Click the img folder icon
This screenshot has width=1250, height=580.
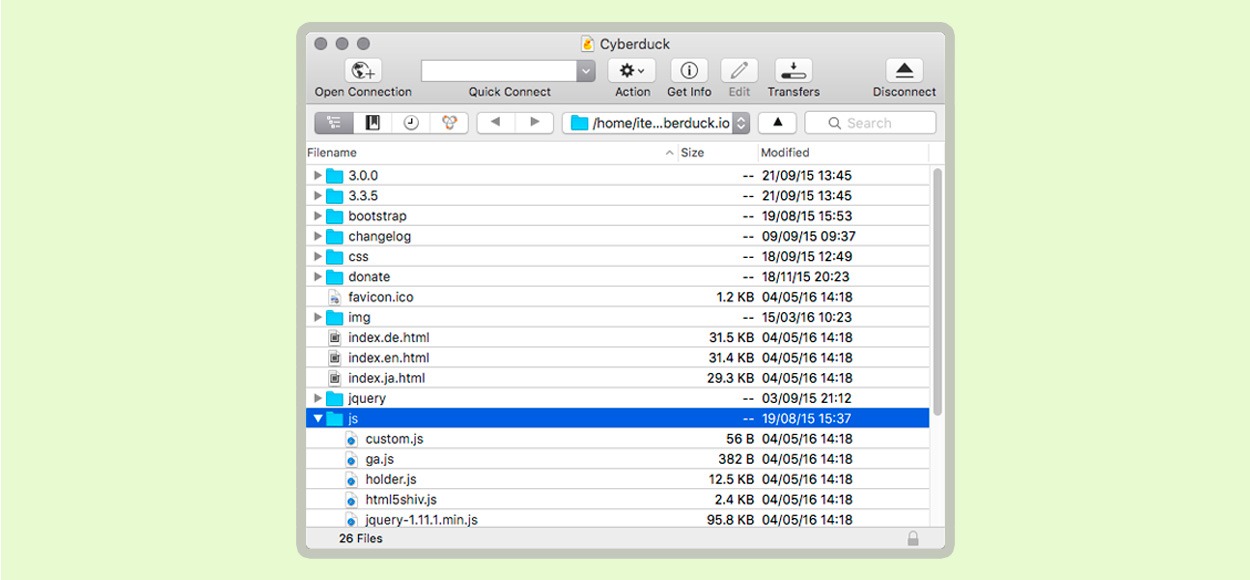pyautogui.click(x=335, y=317)
